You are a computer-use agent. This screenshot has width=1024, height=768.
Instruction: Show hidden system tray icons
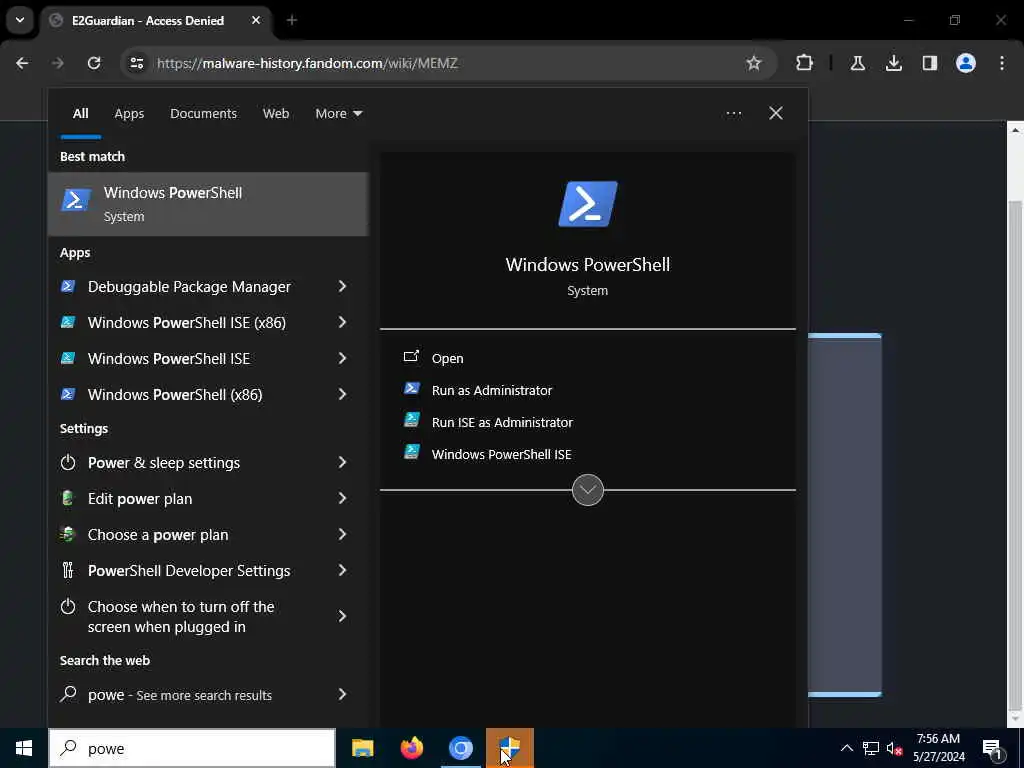coord(846,748)
